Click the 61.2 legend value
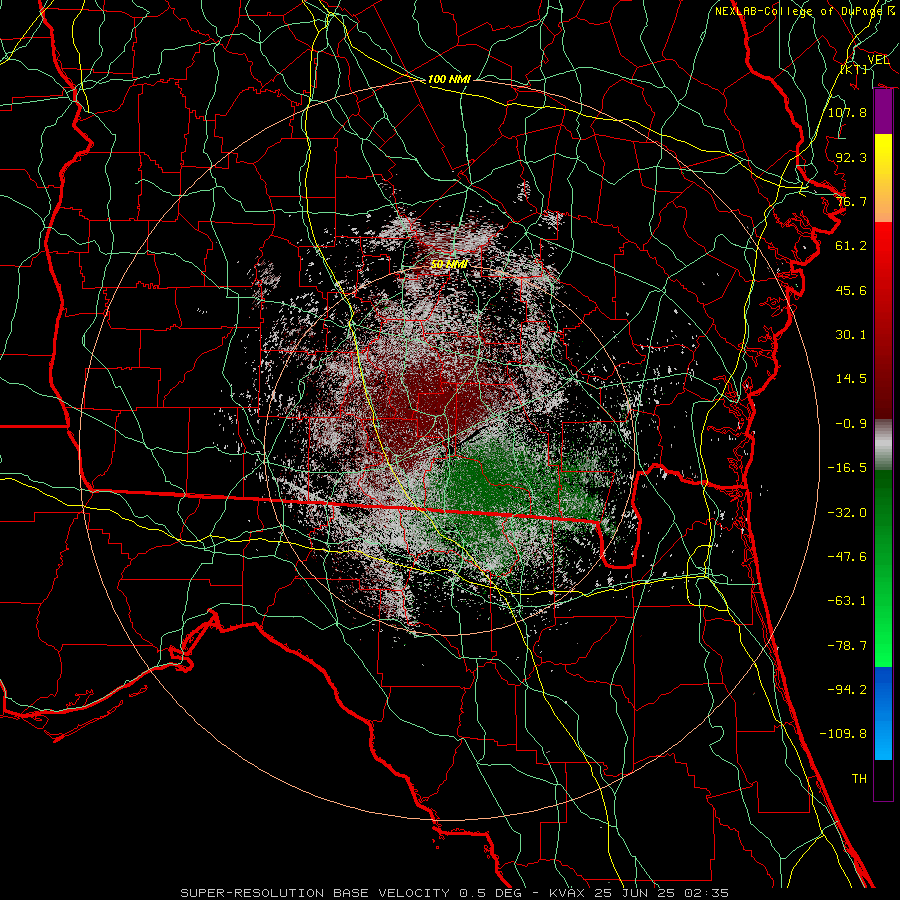This screenshot has height=900, width=900. (851, 246)
